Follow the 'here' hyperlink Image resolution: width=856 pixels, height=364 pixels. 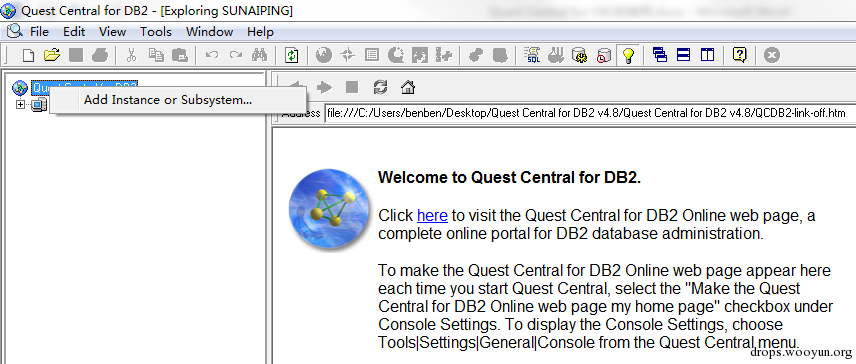[432, 216]
